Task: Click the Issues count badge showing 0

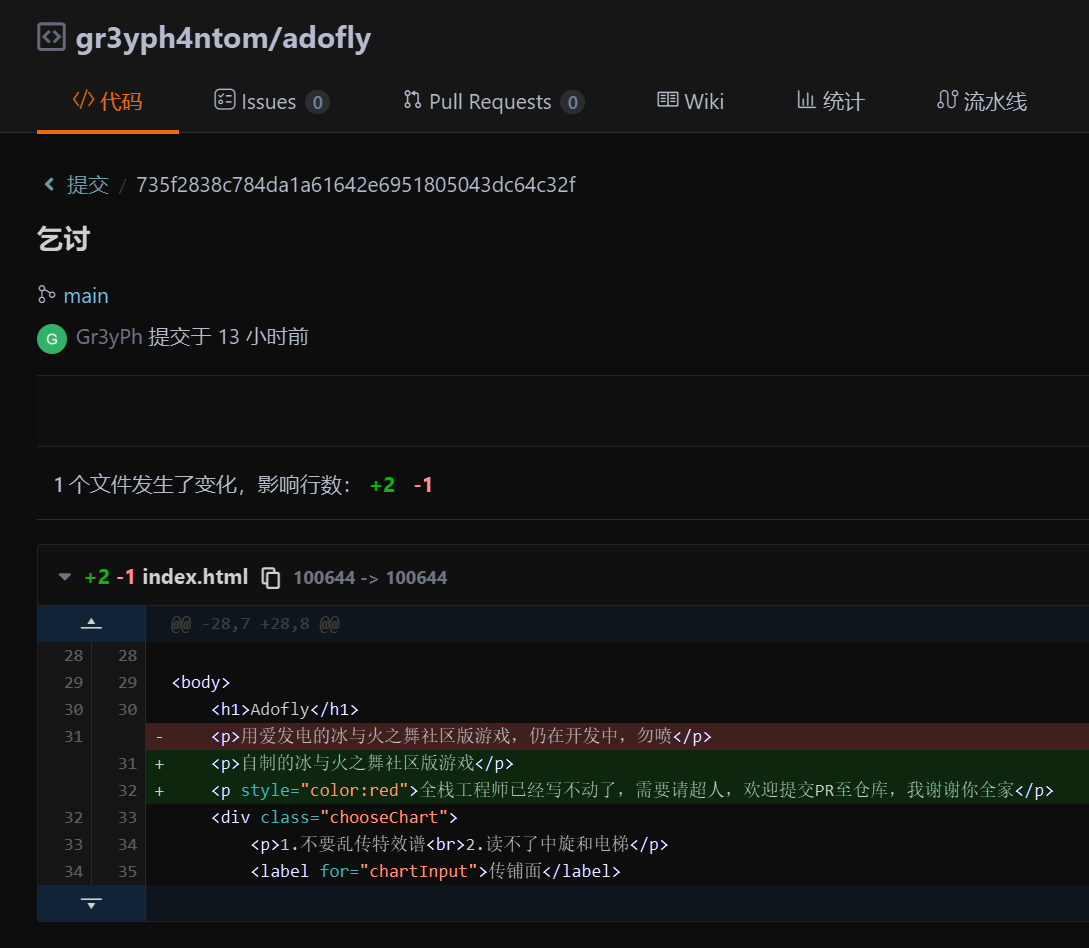Action: tap(317, 102)
